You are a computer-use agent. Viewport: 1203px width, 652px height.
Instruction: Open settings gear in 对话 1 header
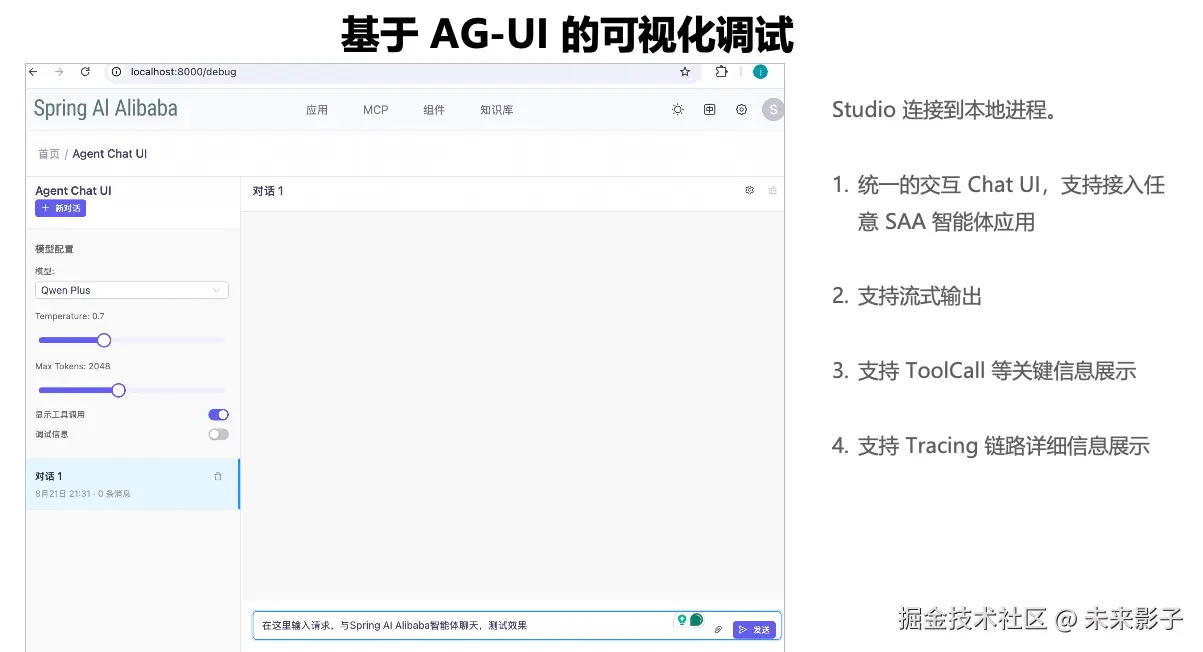(x=750, y=190)
